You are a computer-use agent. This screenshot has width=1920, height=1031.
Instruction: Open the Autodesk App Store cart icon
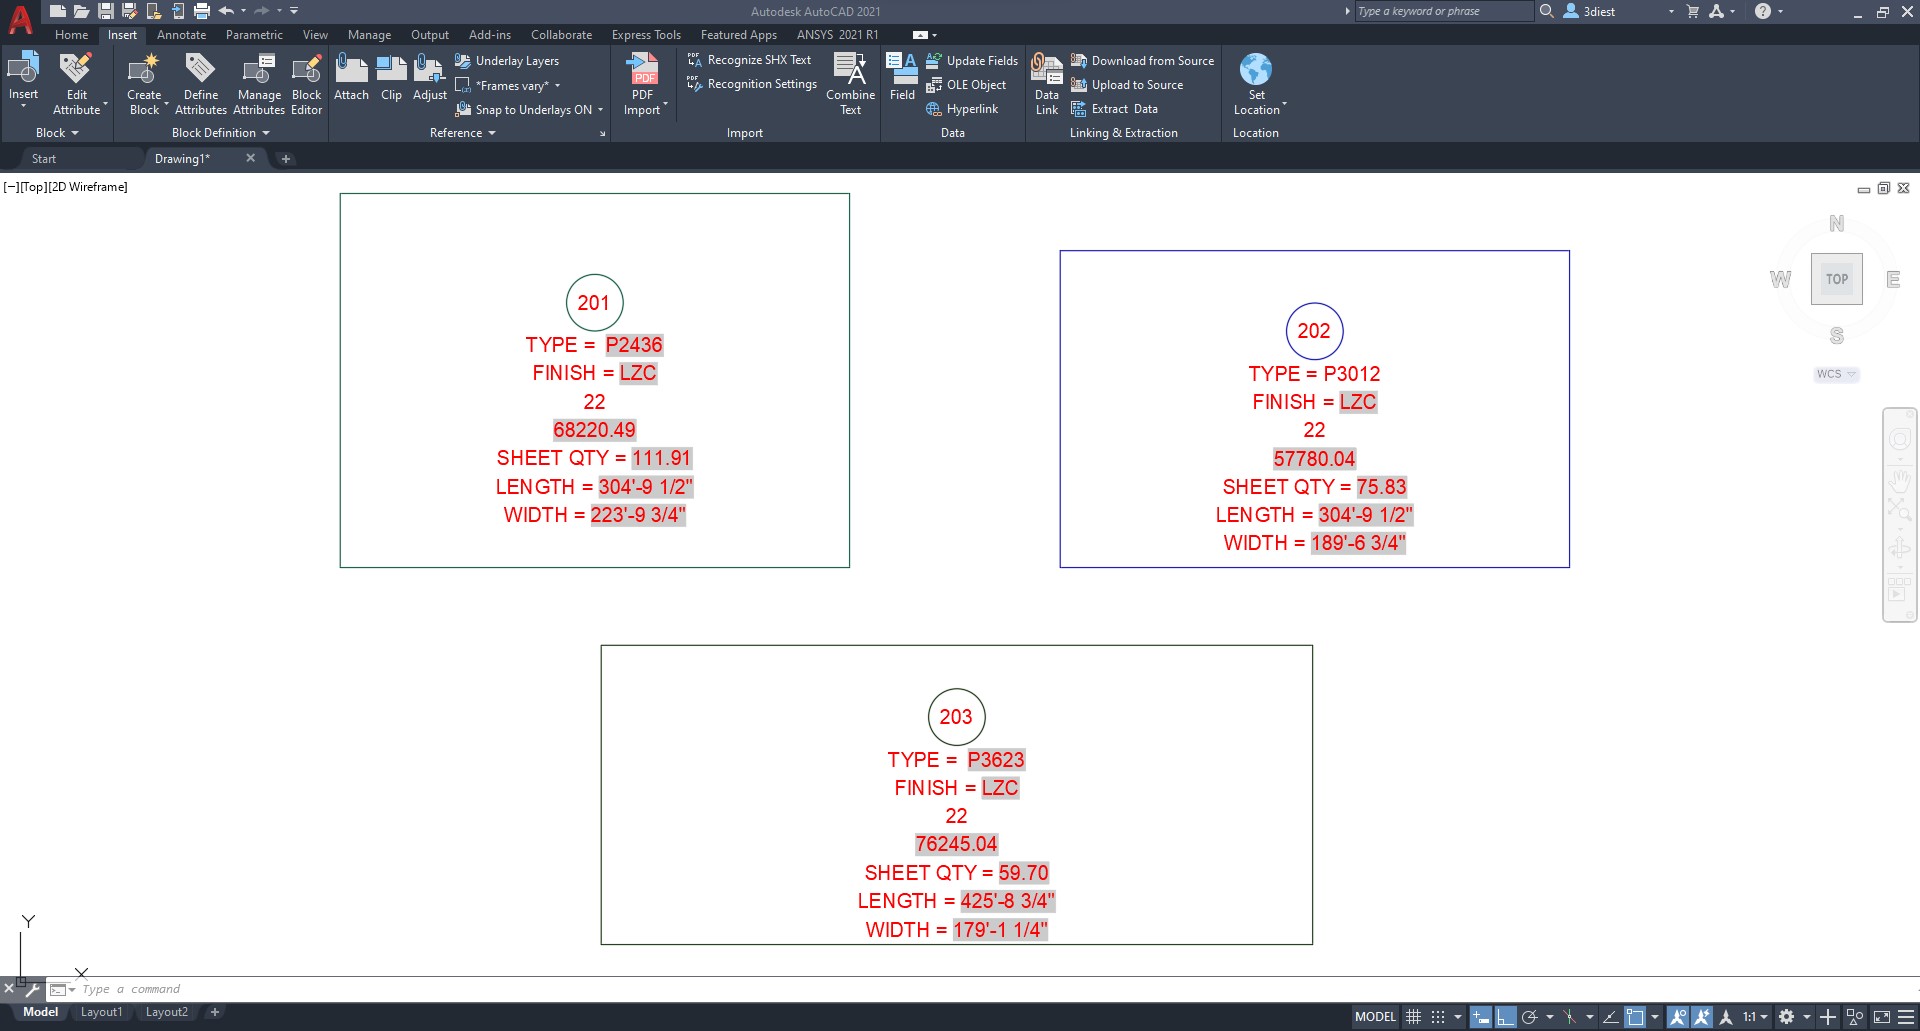(x=1693, y=11)
